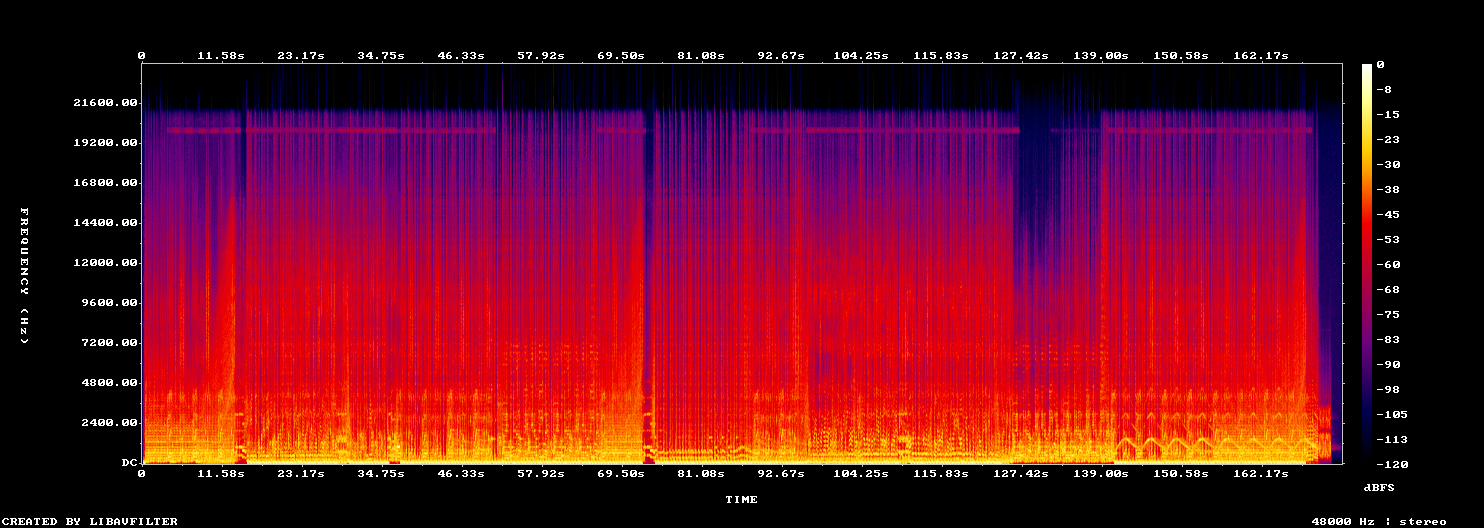Click the 2400.00 frequency tick label

tap(110, 423)
